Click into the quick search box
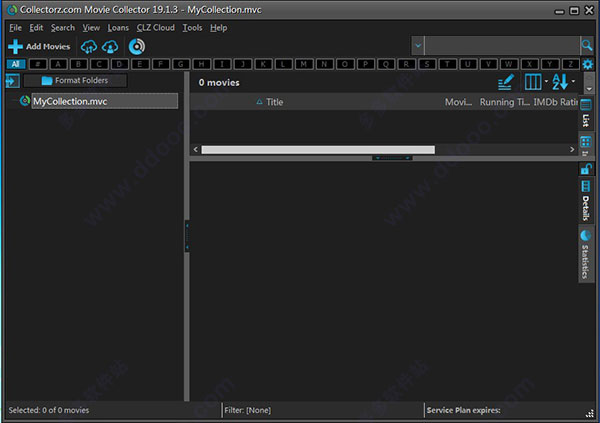Screen dimensions: 600x423 pos(502,46)
